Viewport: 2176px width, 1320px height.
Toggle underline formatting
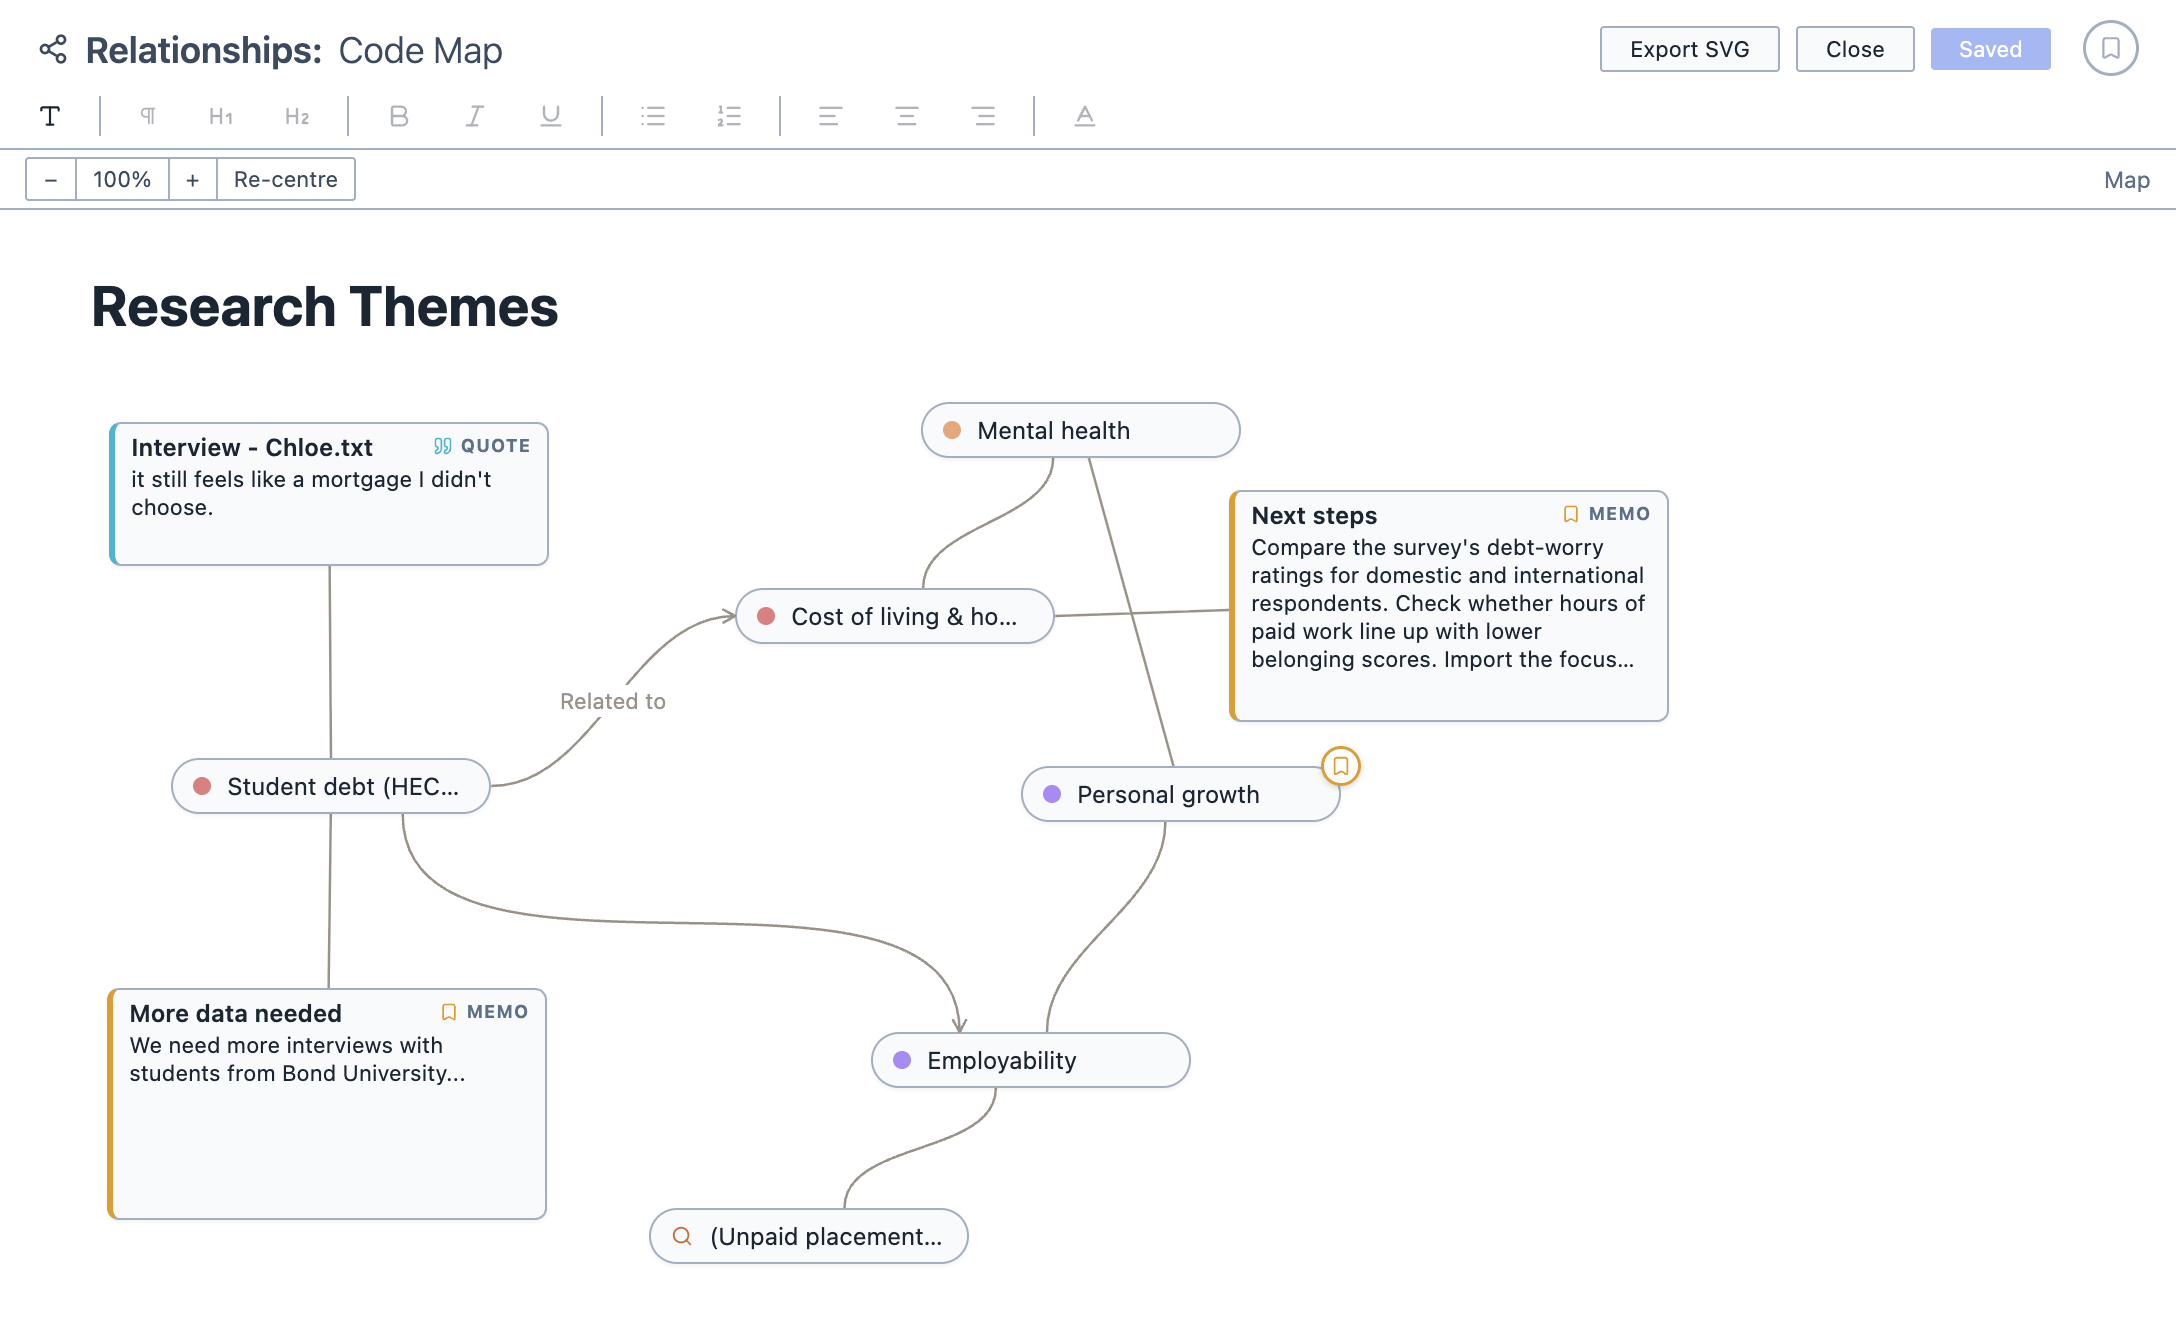click(x=551, y=116)
